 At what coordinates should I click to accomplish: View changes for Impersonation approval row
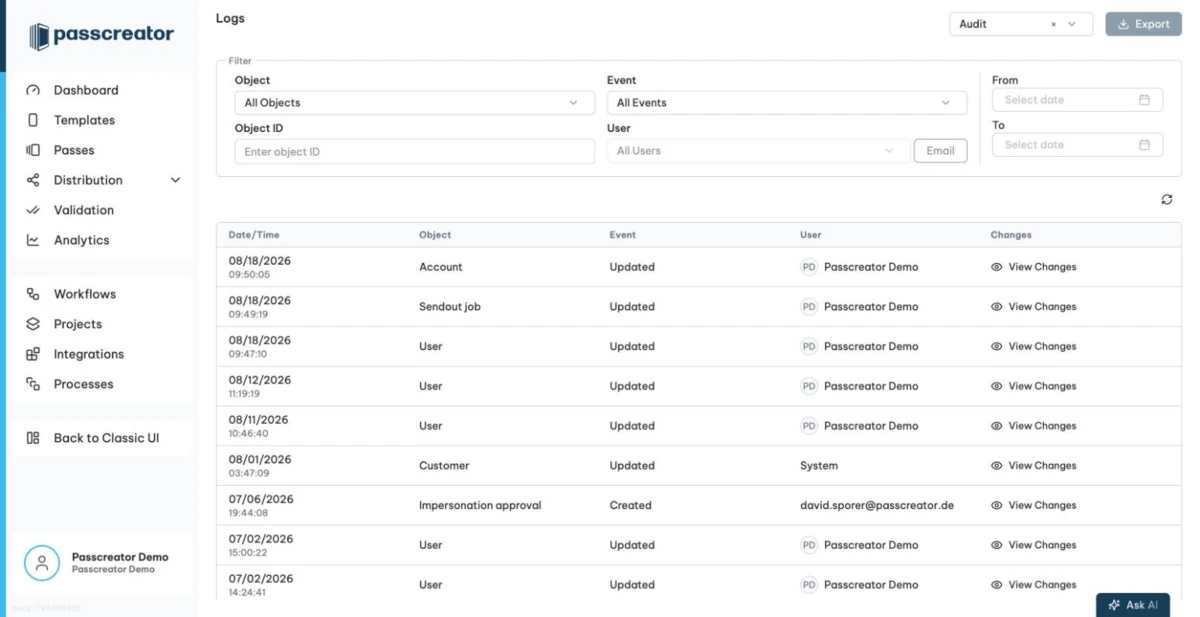1033,506
